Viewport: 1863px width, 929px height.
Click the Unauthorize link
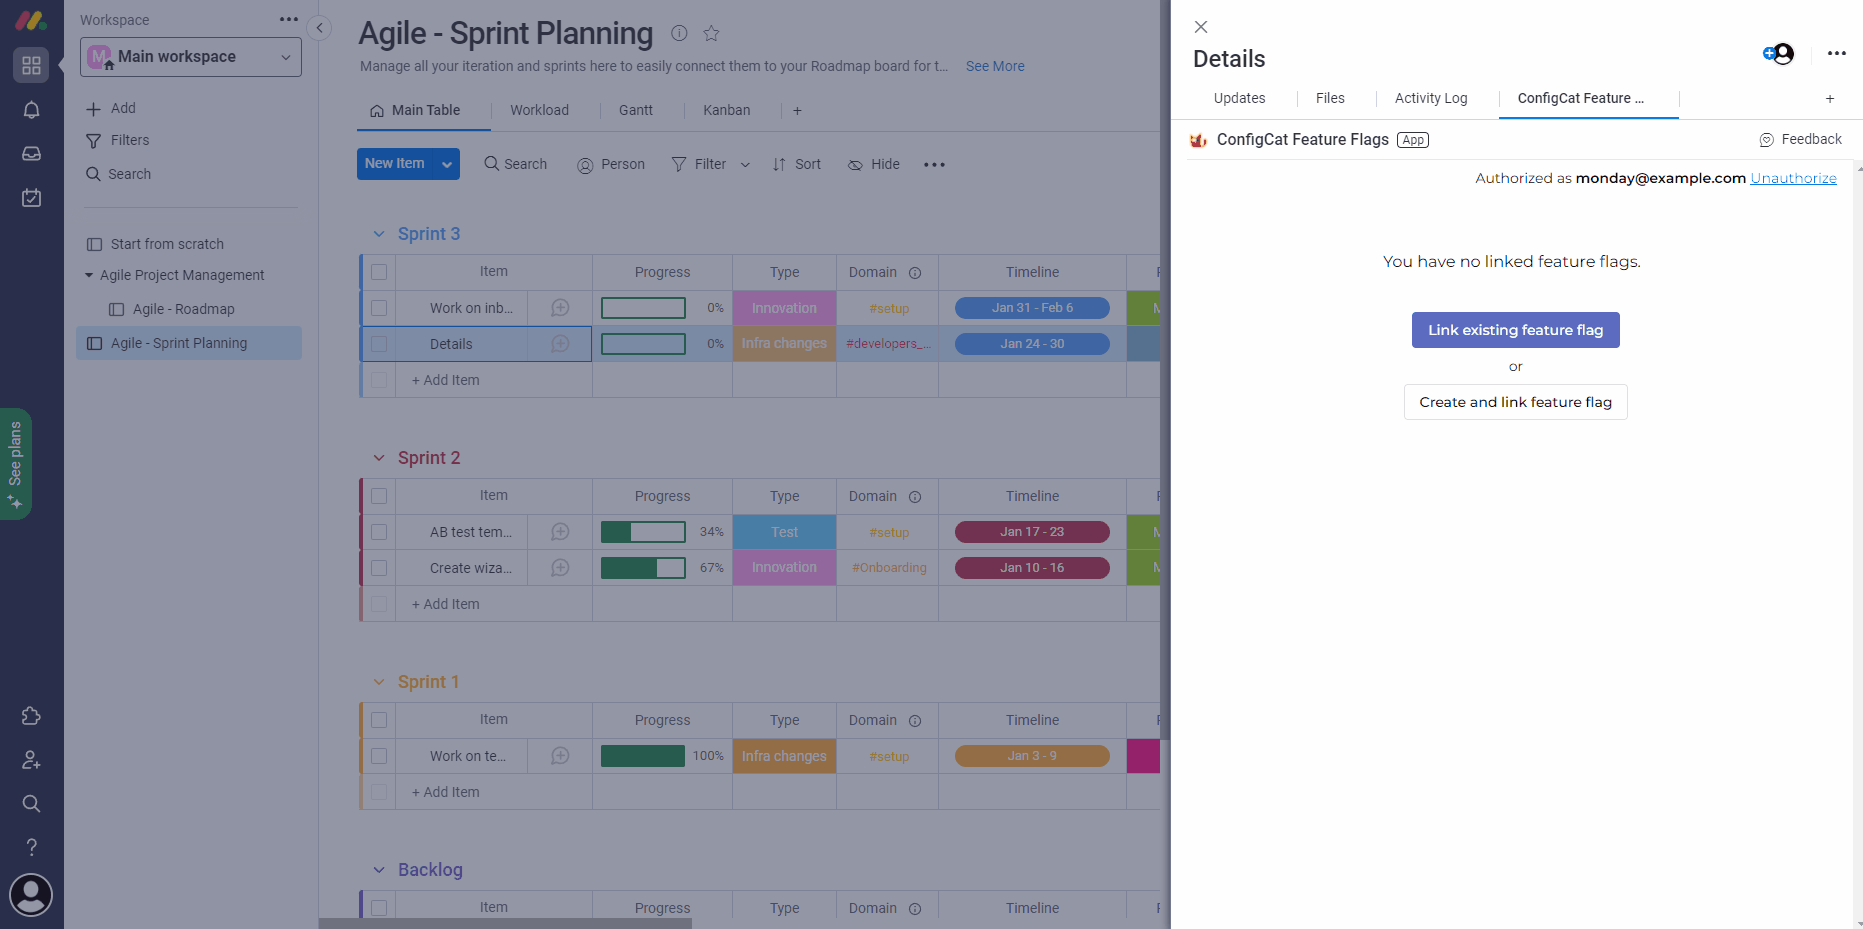1793,177
